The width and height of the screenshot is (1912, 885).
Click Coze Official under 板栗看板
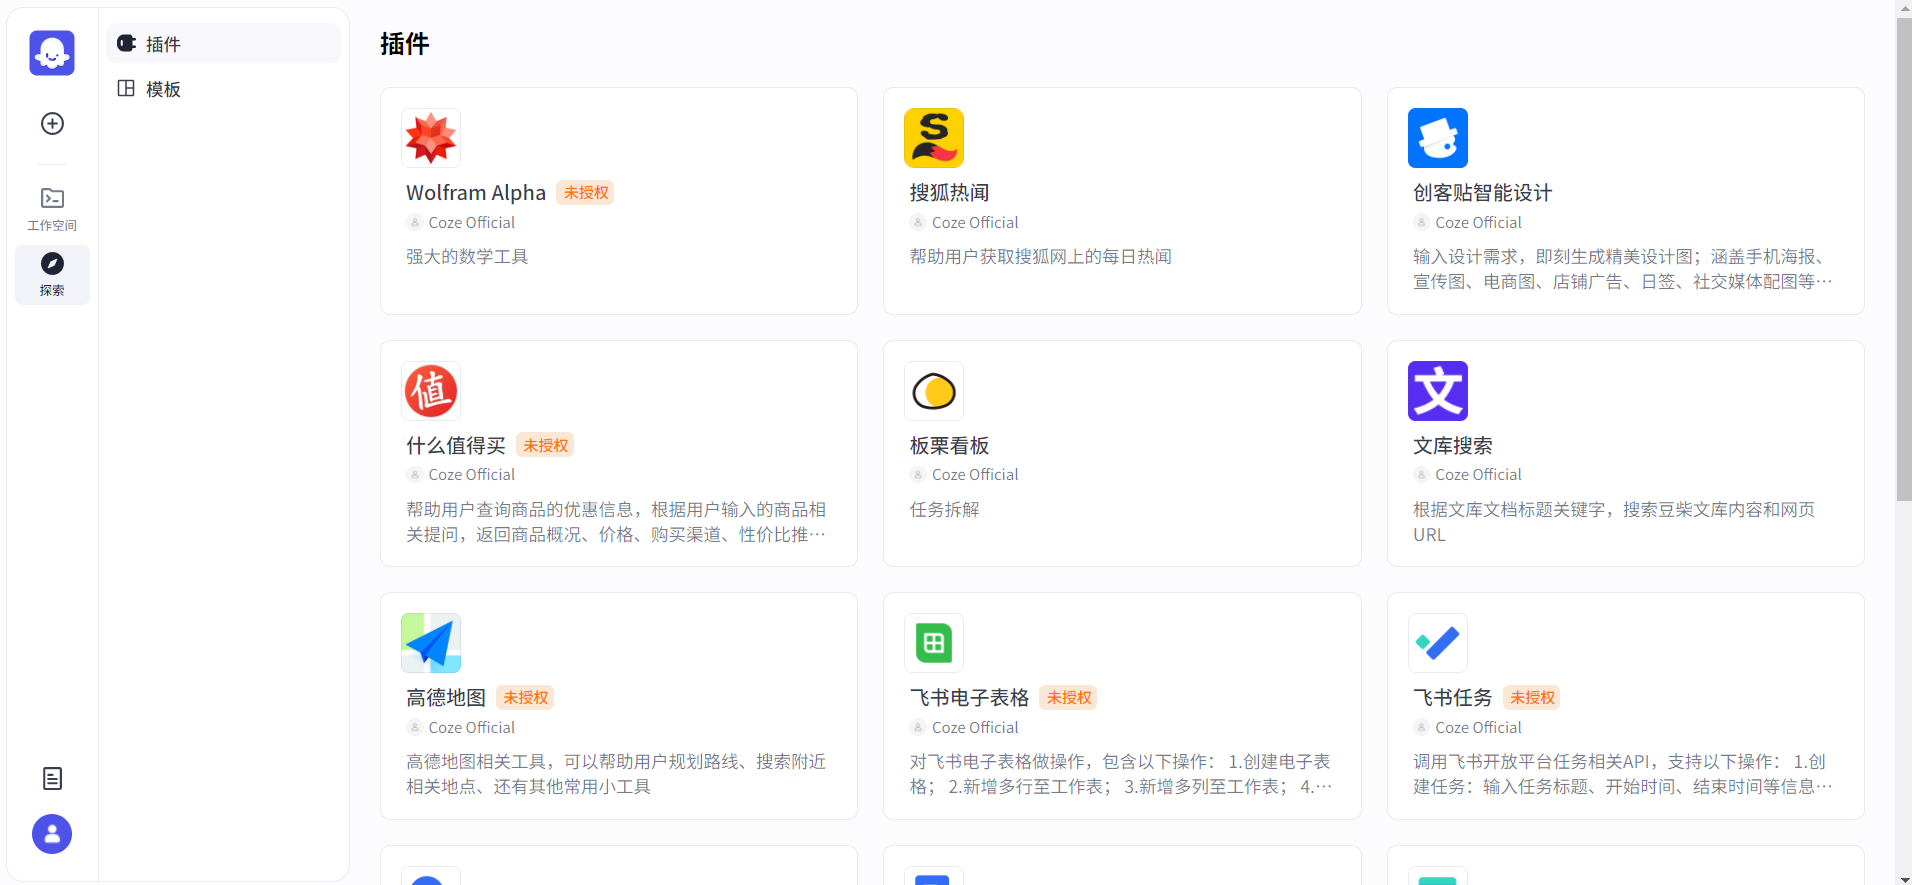tap(975, 474)
